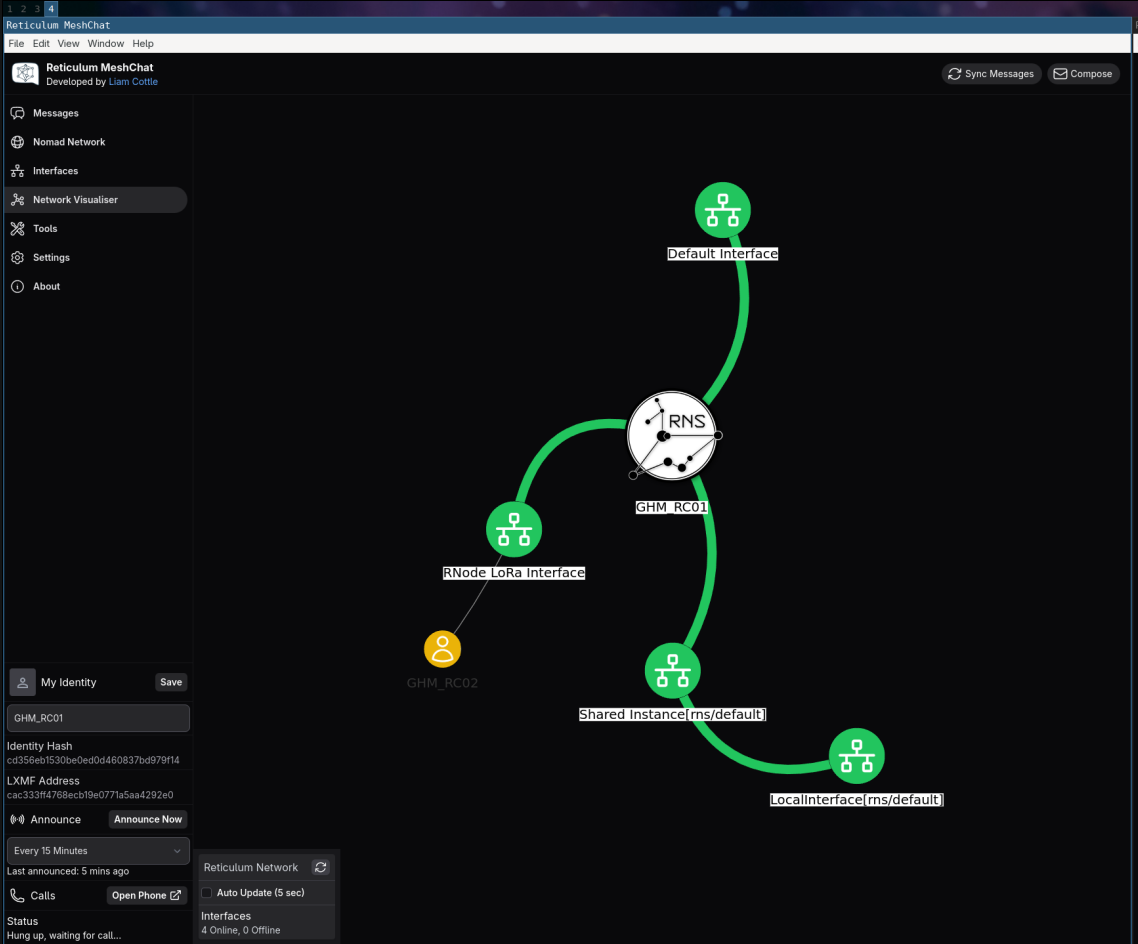Click the central RNS GHM_RC01 node

(x=673, y=436)
